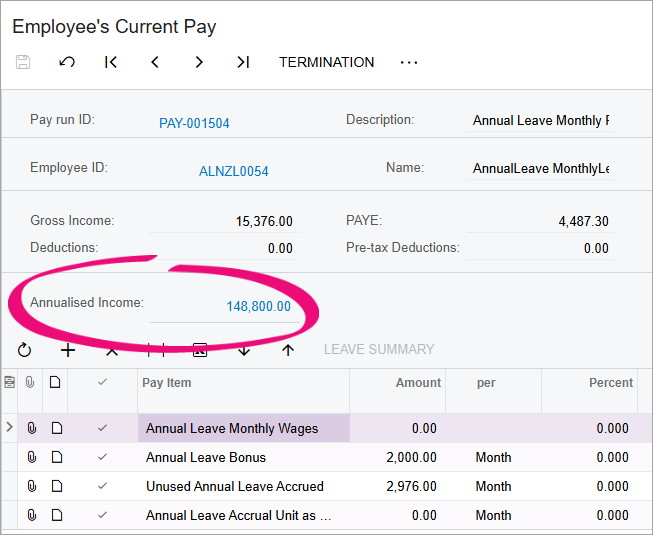The height and width of the screenshot is (535, 653).
Task: Click Month per cell for Annual Leave Bonus
Action: point(493,458)
